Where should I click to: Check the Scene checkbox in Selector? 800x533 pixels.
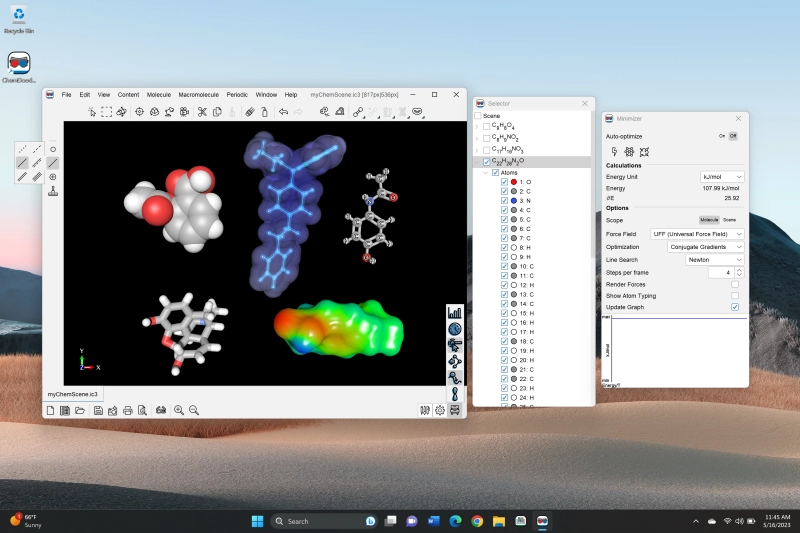478,116
